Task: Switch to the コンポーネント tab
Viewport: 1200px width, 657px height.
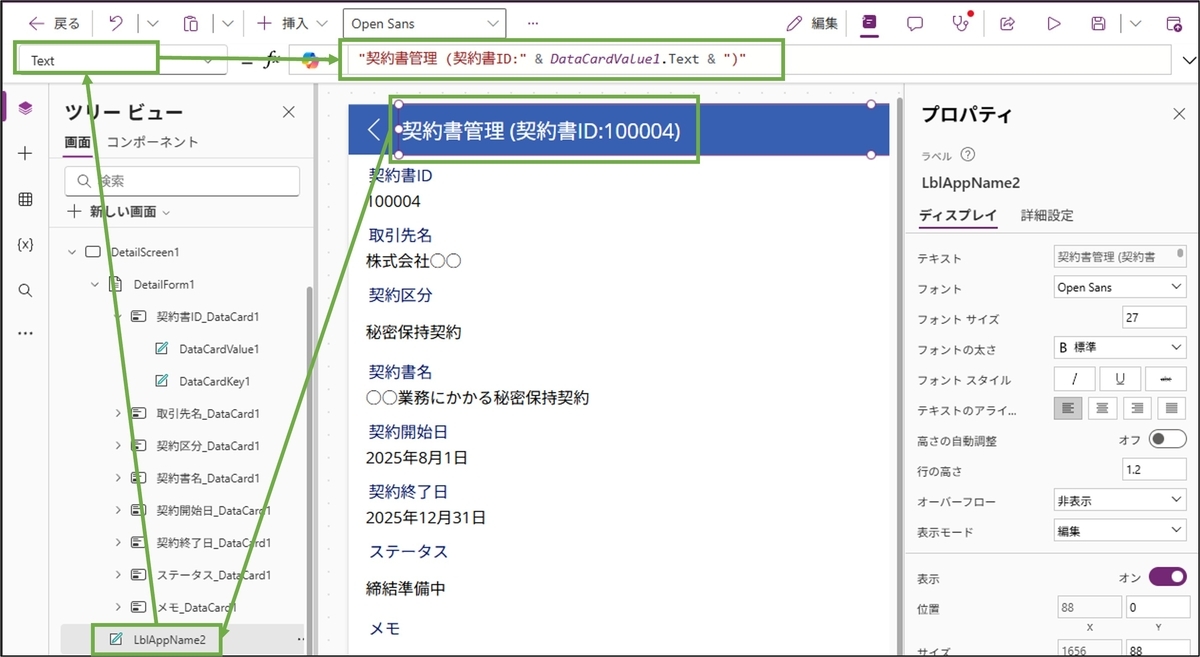Action: click(x=153, y=142)
